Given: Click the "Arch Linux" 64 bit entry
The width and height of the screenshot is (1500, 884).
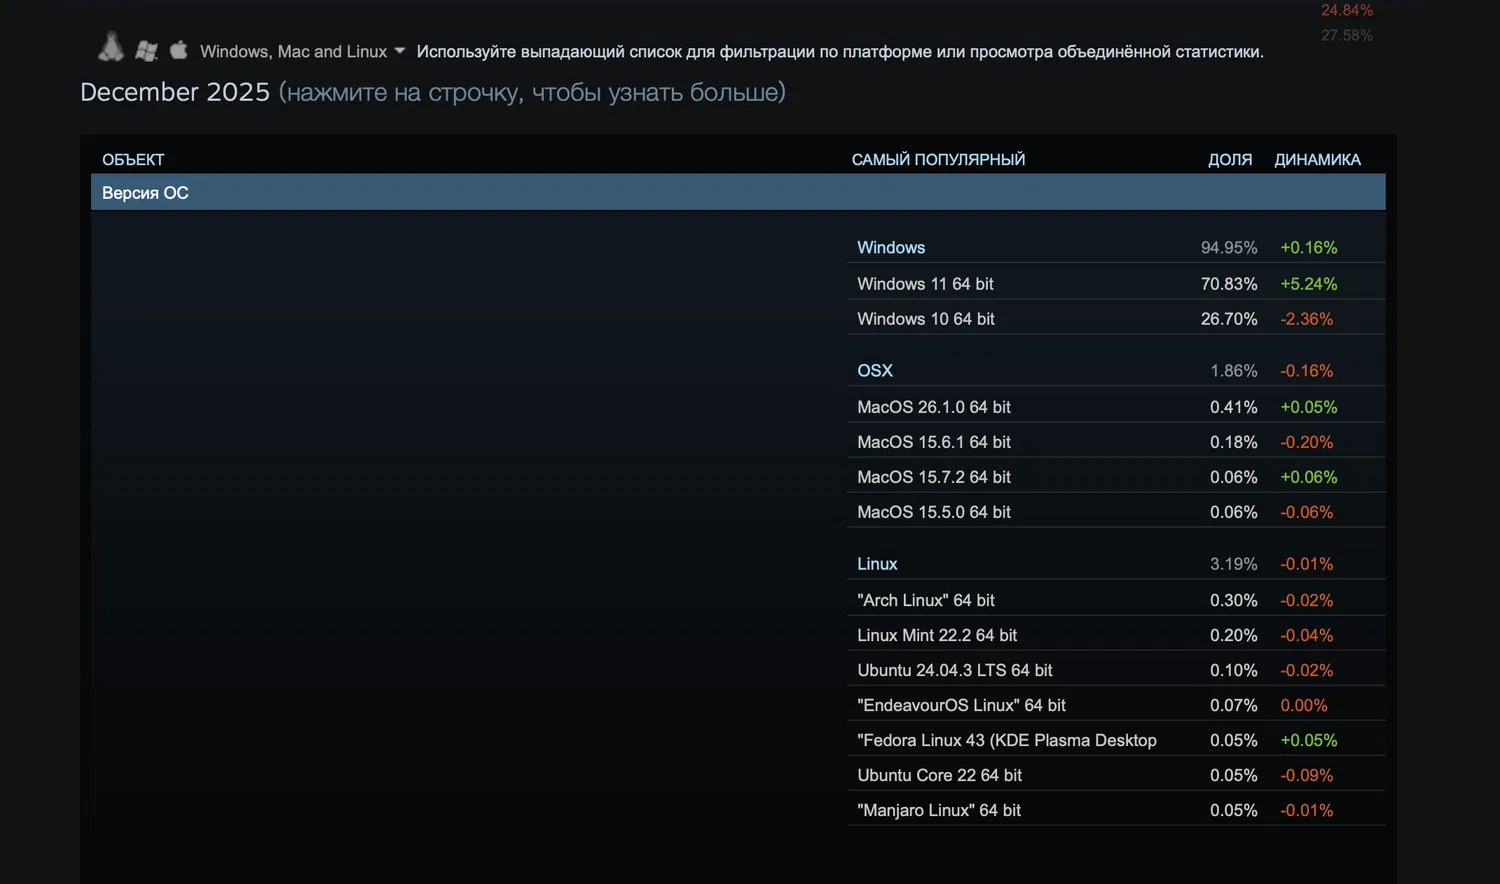Looking at the screenshot, I should pyautogui.click(x=926, y=600).
